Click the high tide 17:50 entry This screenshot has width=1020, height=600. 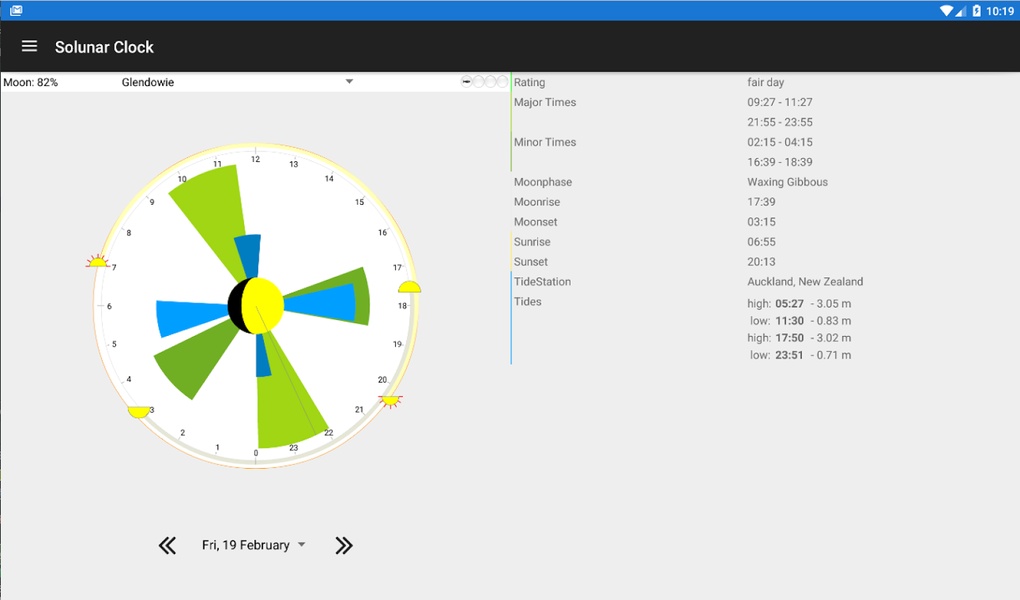pyautogui.click(x=799, y=338)
